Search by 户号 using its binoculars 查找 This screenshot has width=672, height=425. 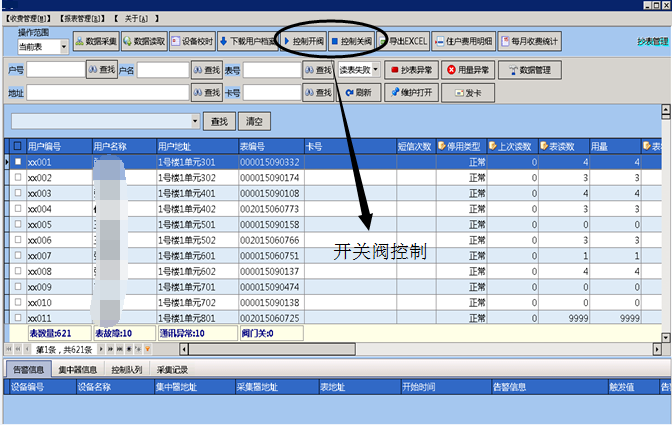(102, 70)
